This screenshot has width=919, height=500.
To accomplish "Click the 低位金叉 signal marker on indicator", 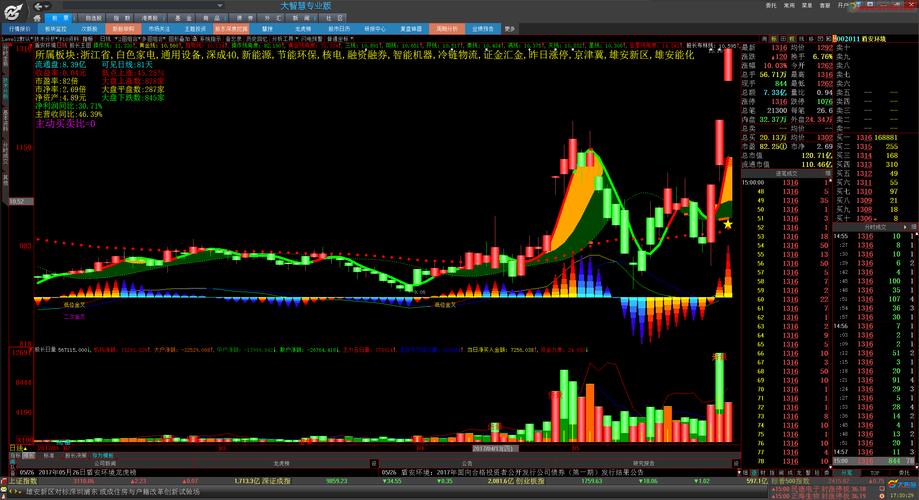I will [76, 304].
